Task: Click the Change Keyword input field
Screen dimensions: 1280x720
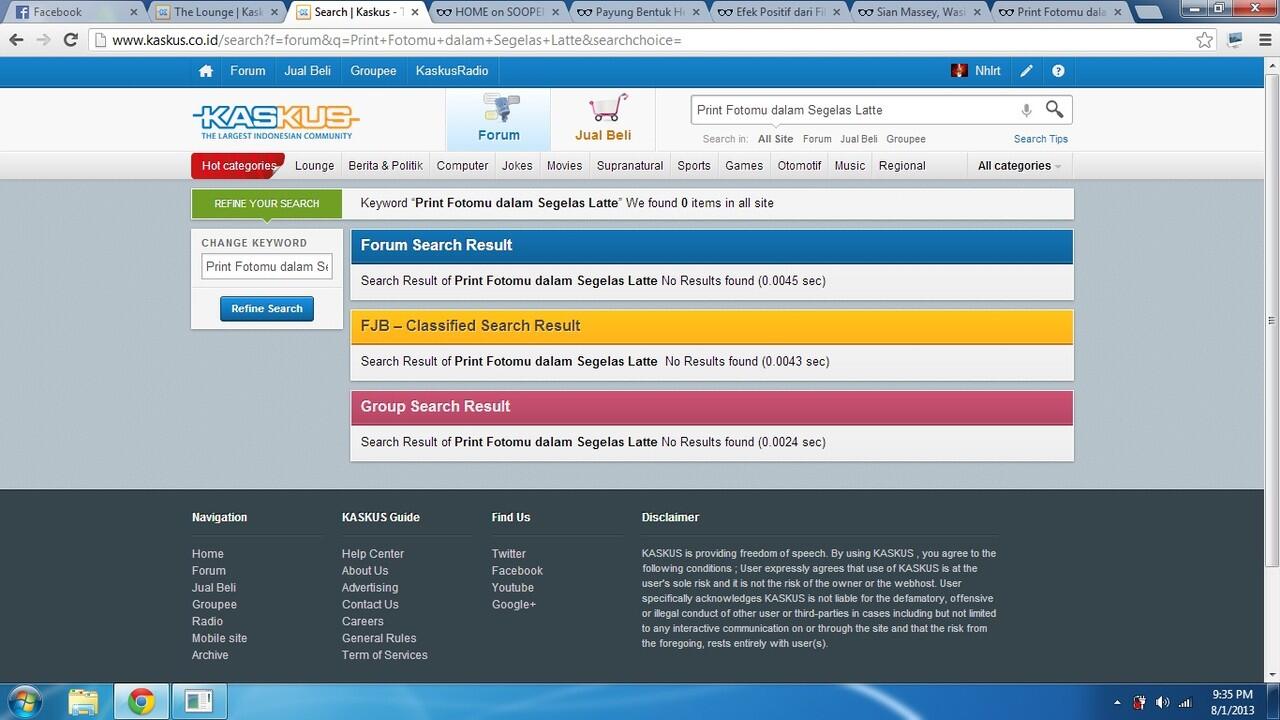Action: tap(267, 267)
